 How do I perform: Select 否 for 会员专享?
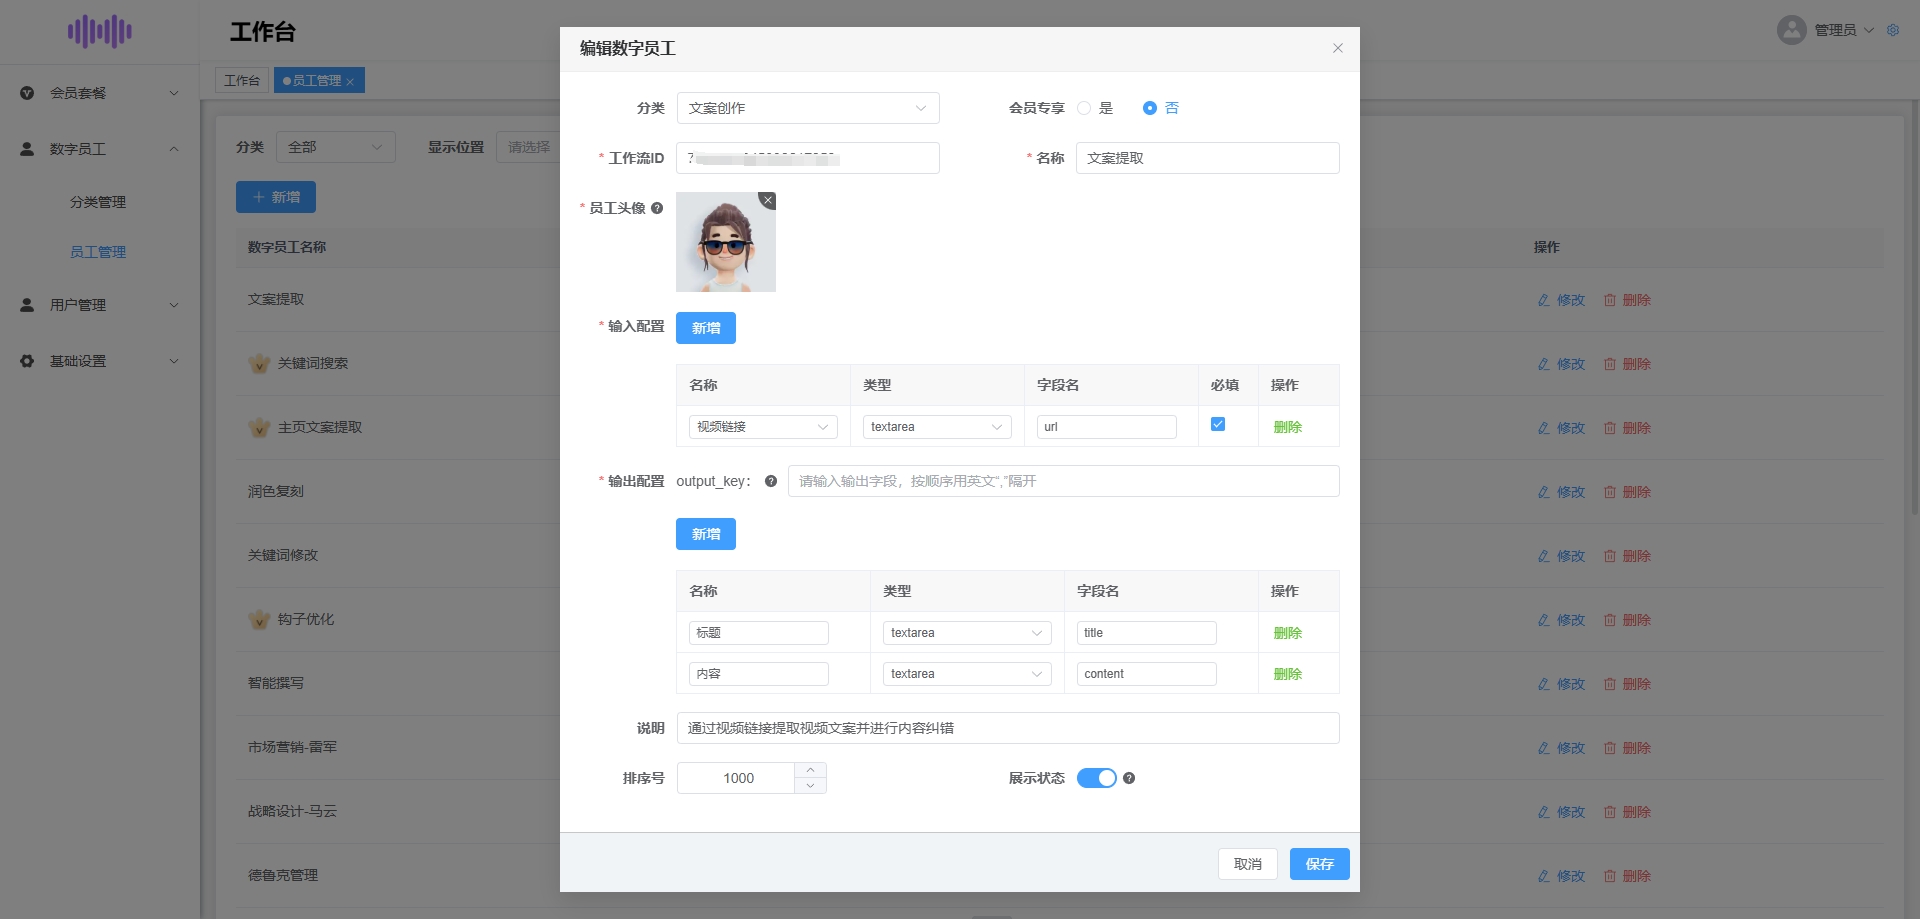tap(1150, 108)
